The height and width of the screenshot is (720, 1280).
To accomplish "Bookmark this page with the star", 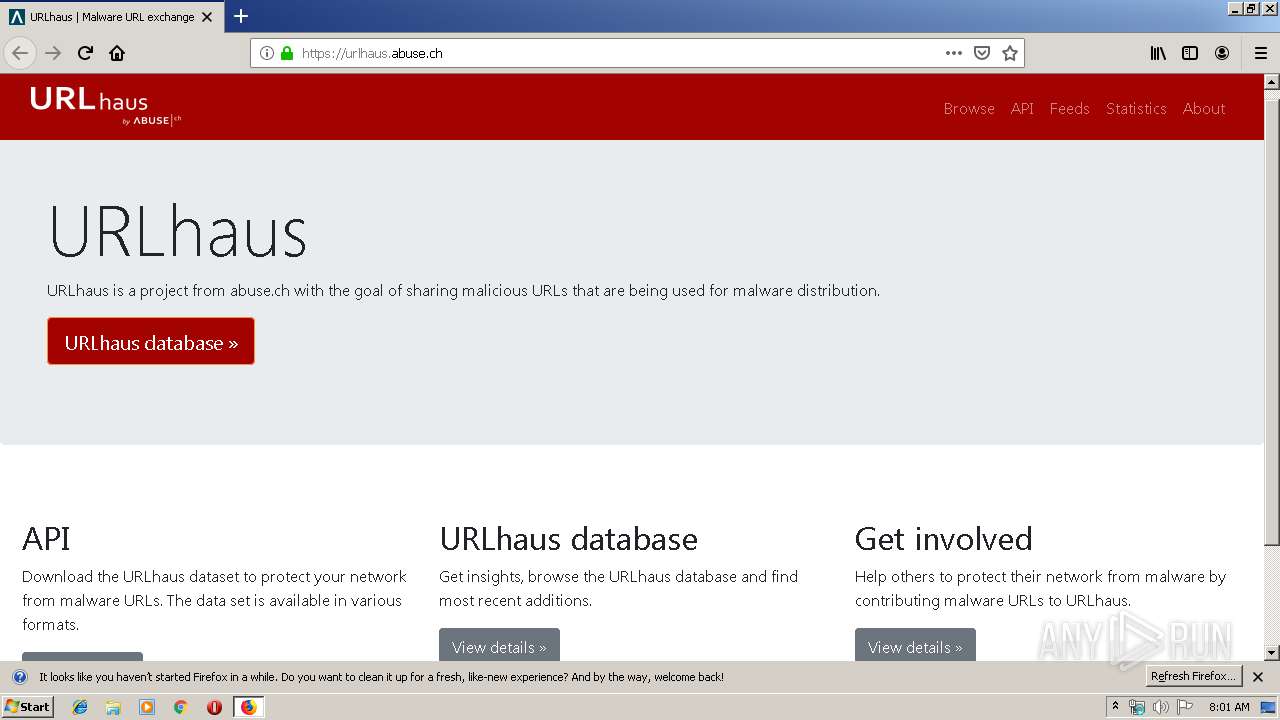I will (1010, 53).
